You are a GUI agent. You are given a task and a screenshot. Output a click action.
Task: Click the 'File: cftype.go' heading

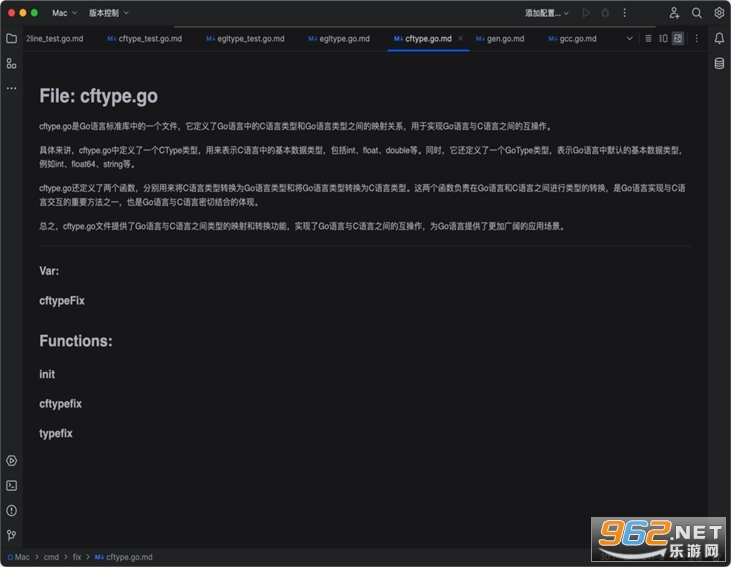tap(98, 96)
